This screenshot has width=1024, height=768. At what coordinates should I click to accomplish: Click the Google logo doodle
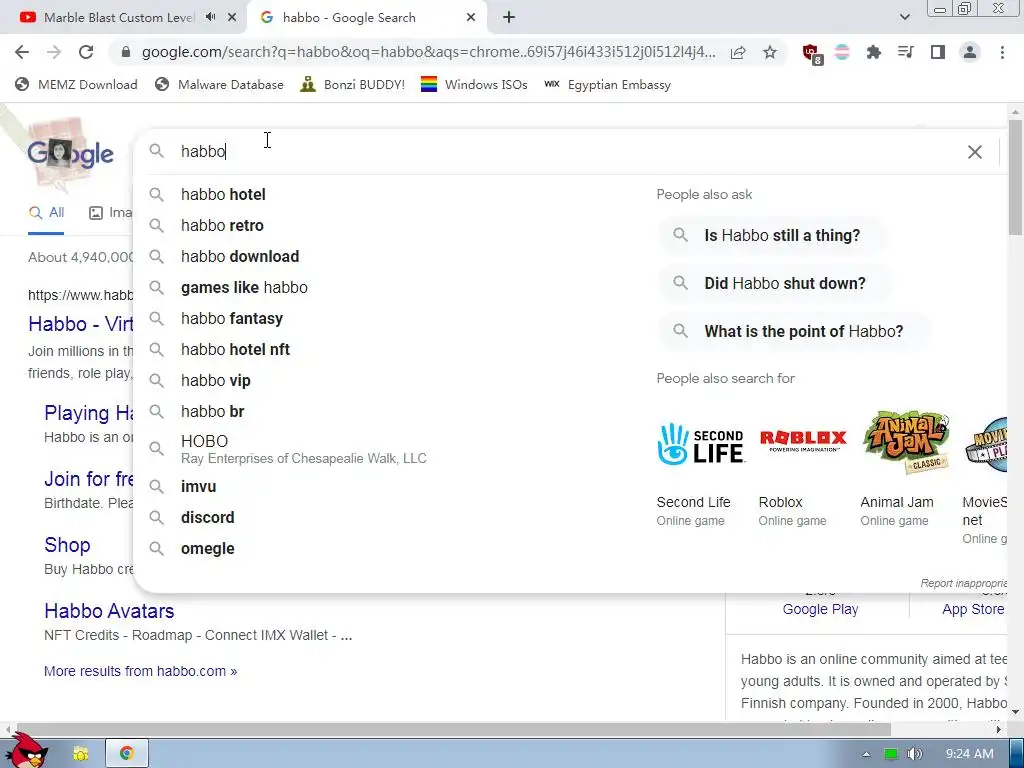tap(70, 153)
